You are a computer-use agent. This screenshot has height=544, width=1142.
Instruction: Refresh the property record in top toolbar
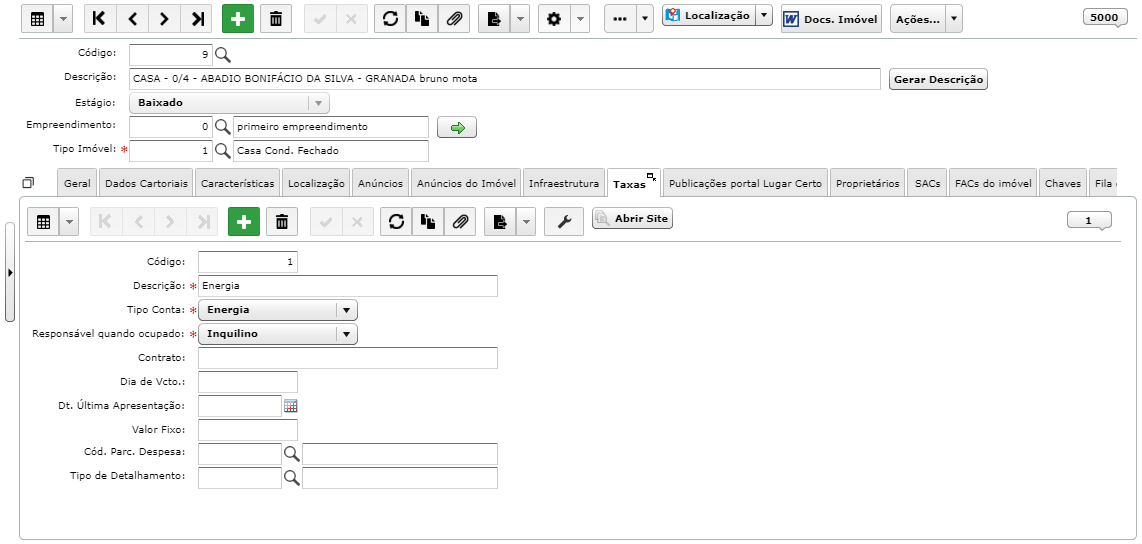click(390, 20)
